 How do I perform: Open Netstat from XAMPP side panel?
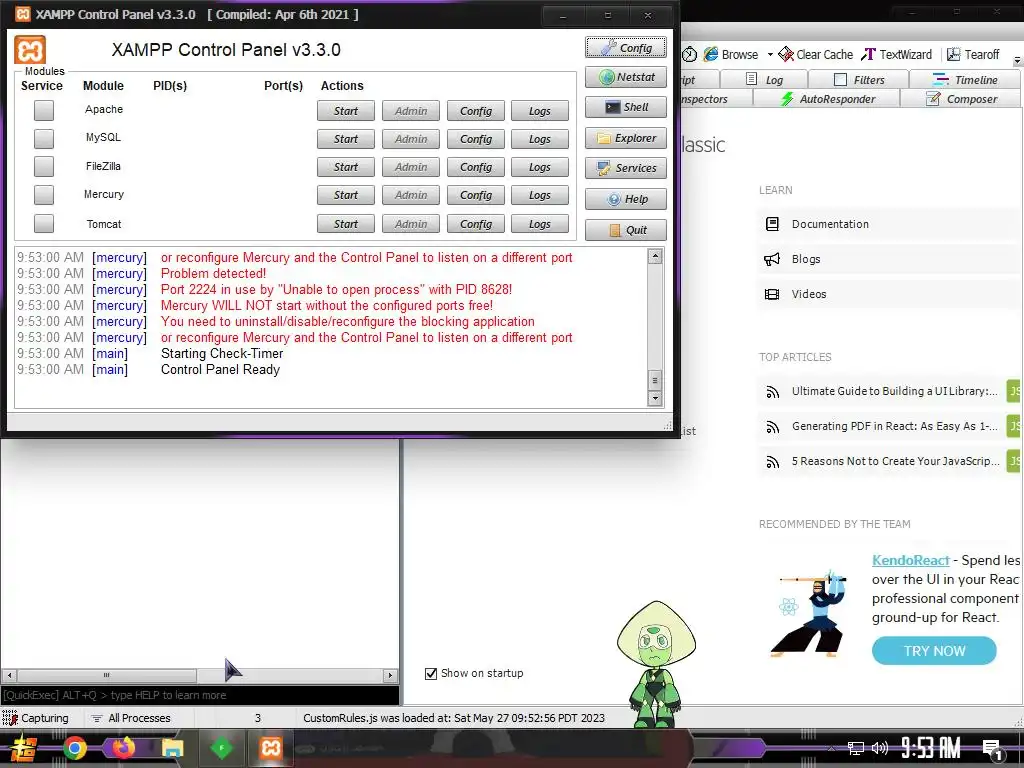pos(626,77)
